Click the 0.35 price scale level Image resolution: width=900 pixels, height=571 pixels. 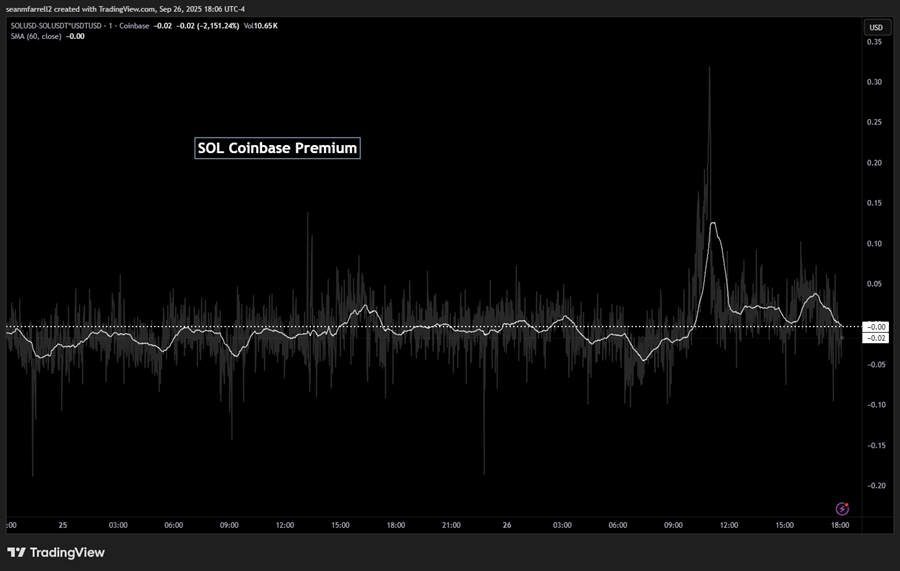point(874,42)
